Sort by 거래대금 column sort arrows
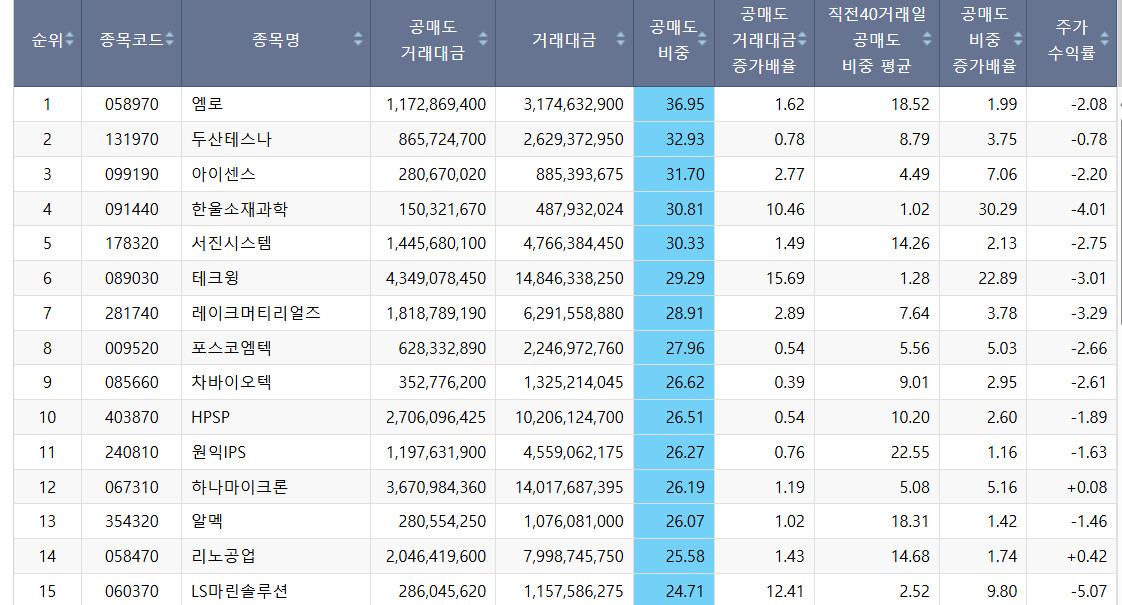The image size is (1122, 605). click(620, 39)
